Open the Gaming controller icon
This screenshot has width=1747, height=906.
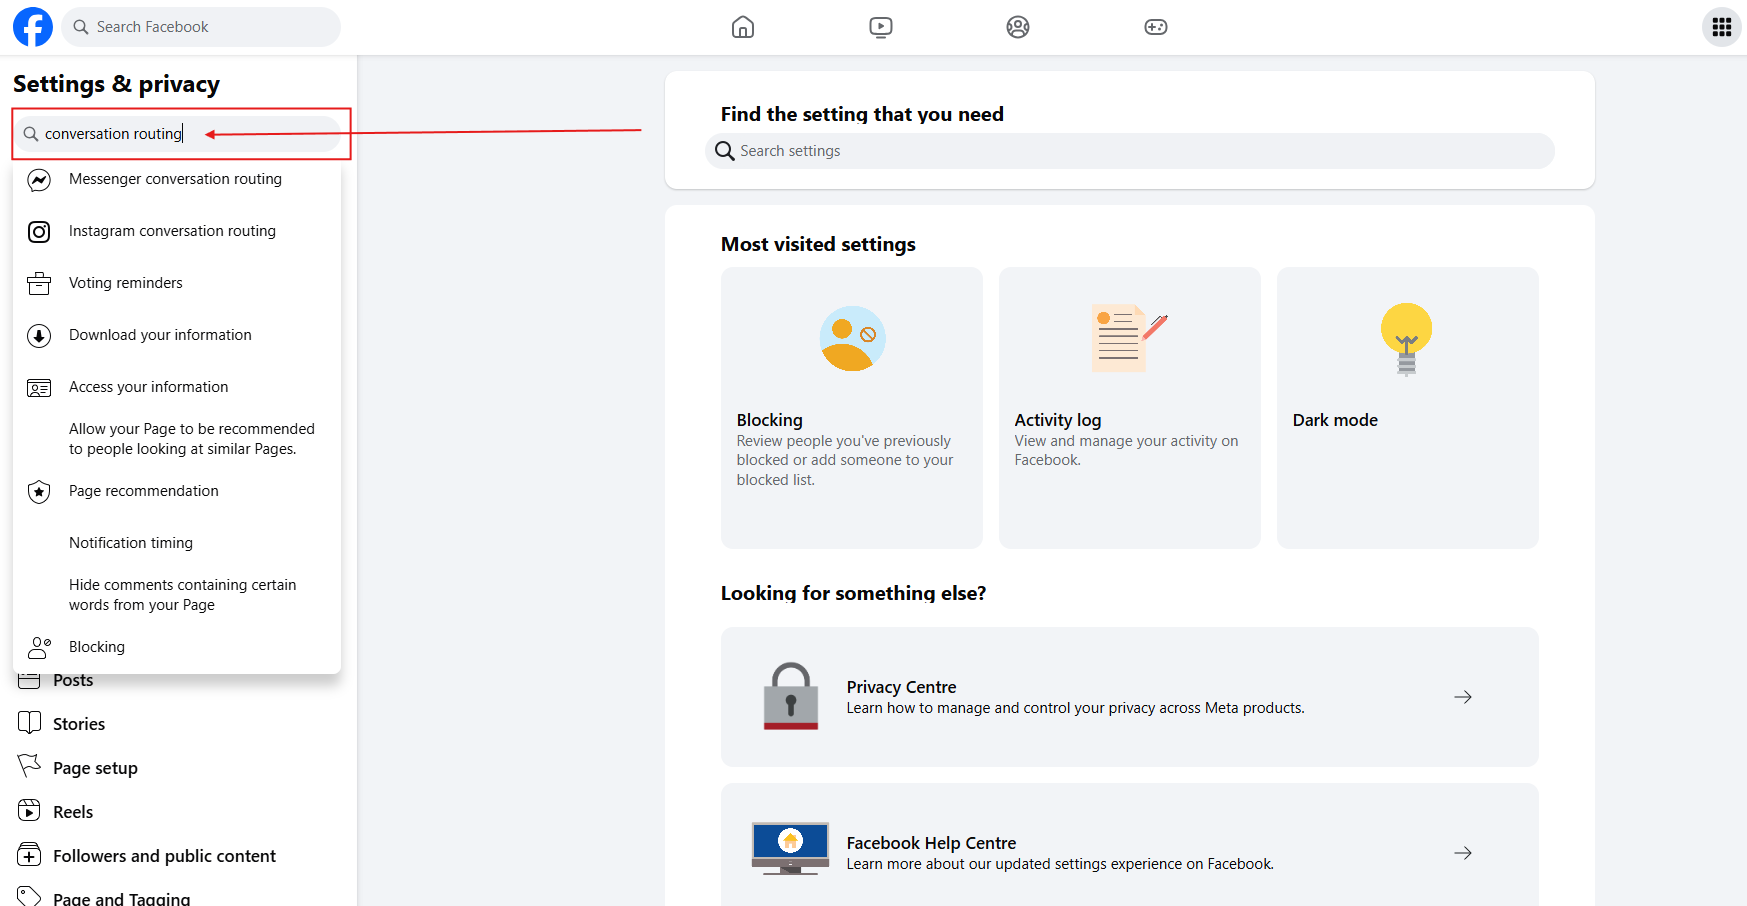click(1155, 27)
